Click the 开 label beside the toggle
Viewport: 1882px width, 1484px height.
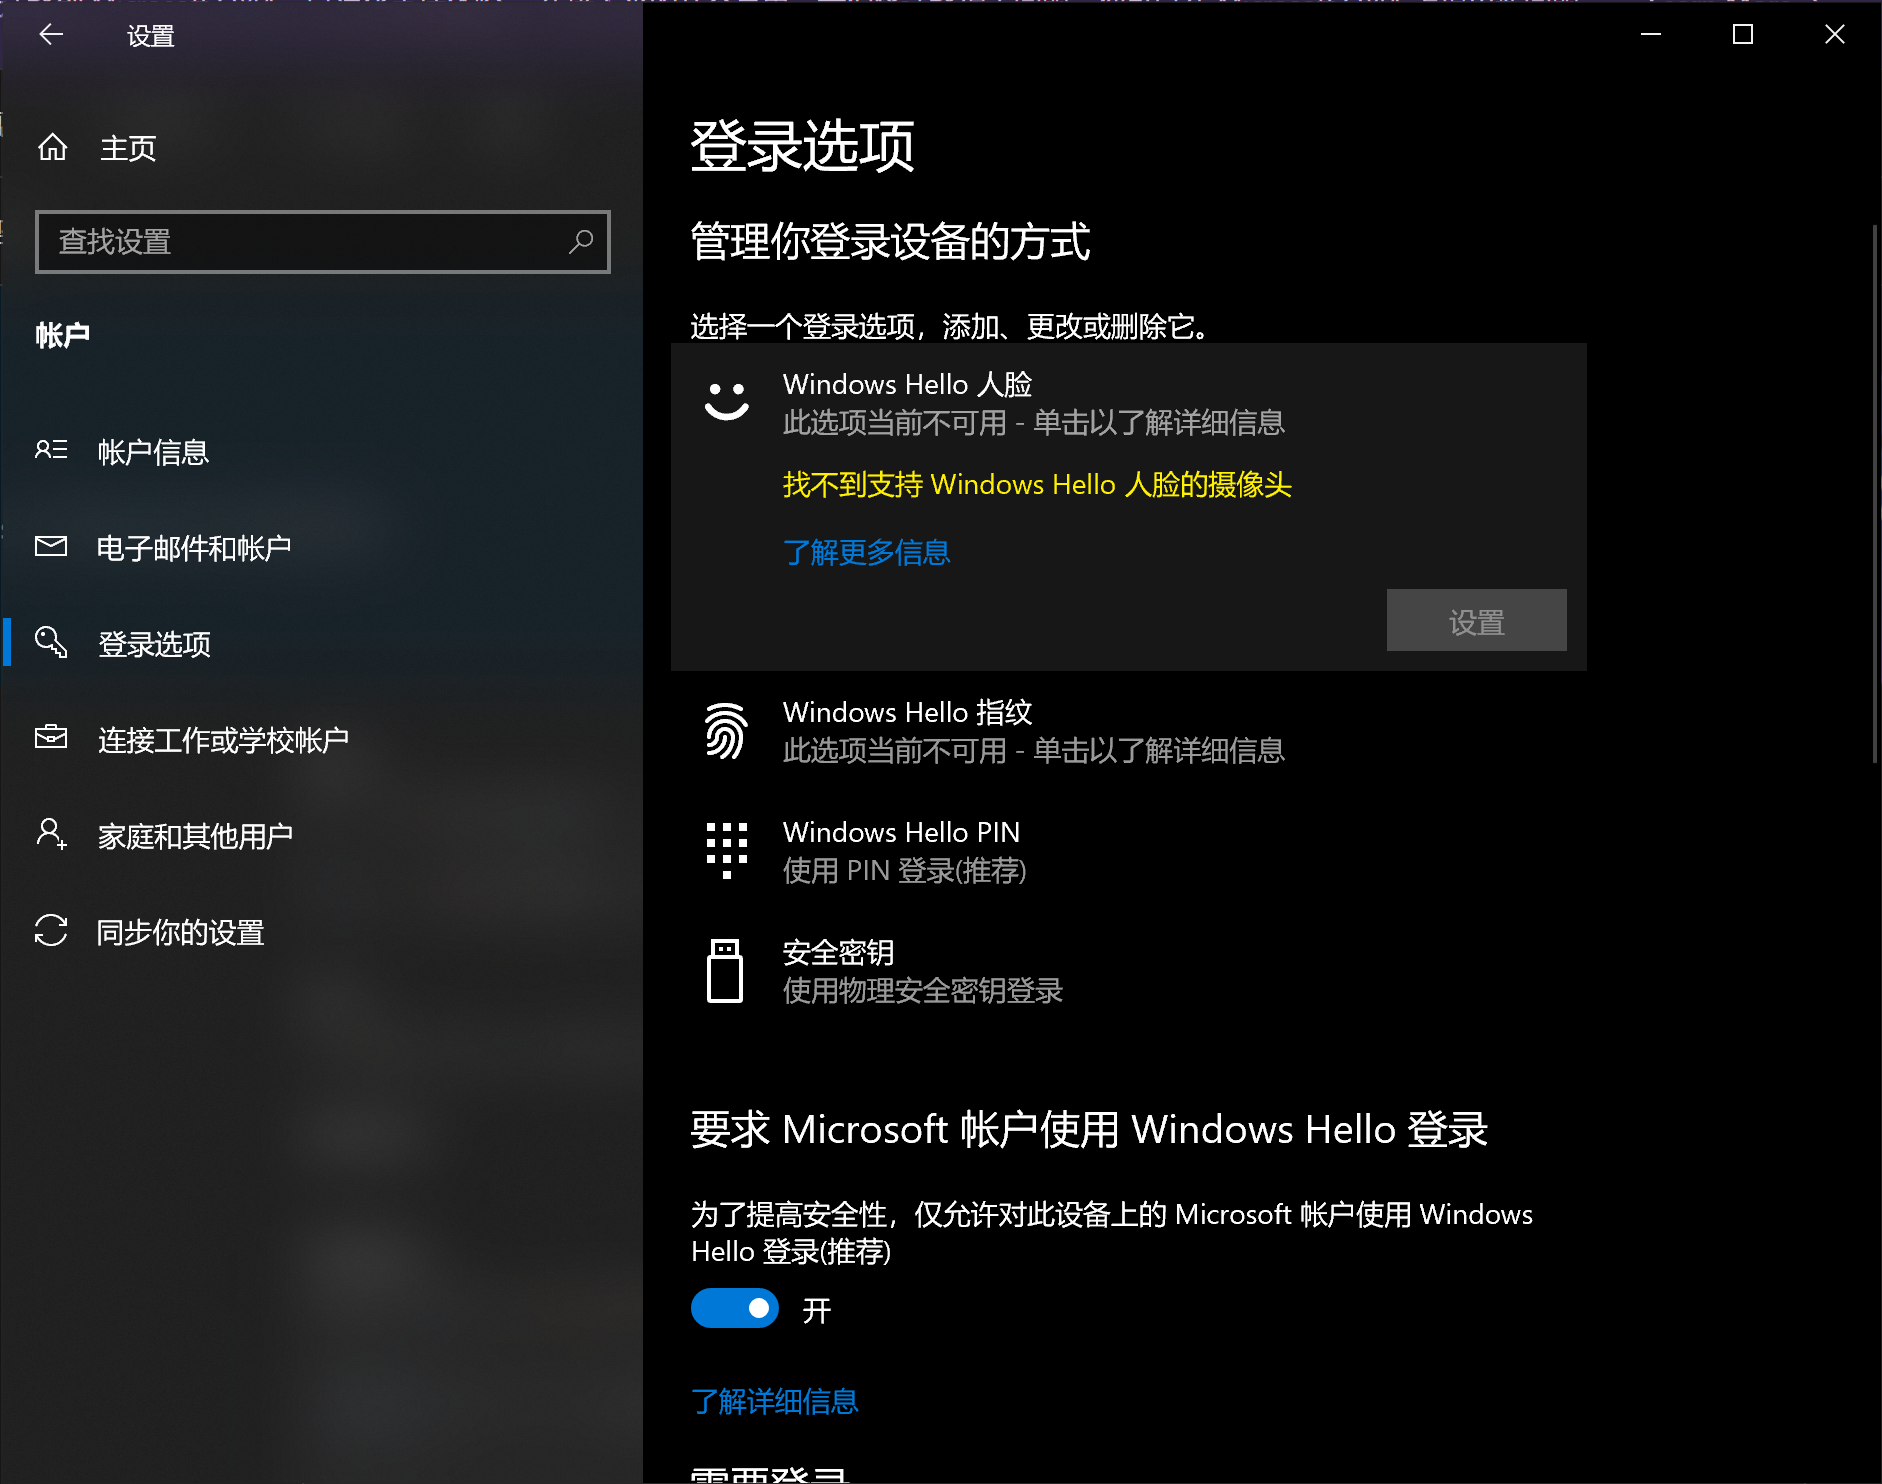(x=817, y=1310)
